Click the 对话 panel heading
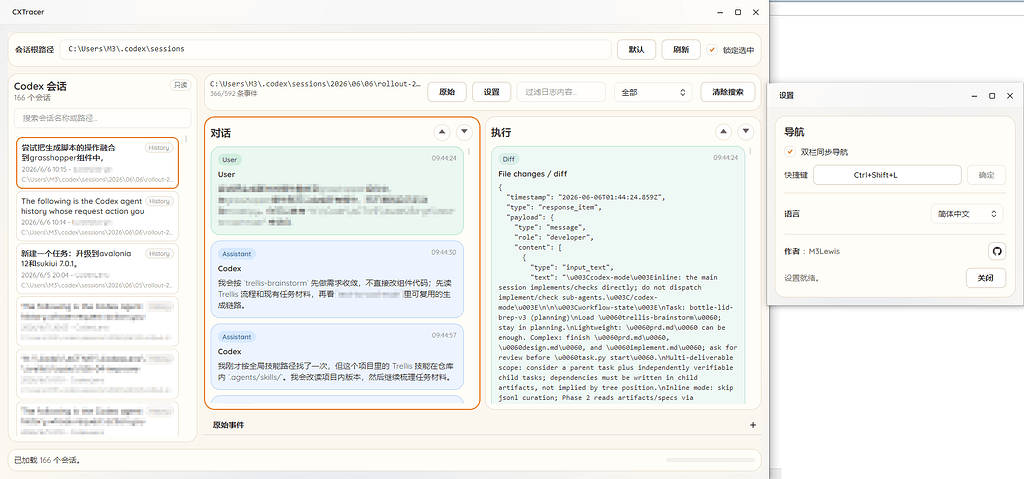Image resolution: width=1024 pixels, height=479 pixels. 221,133
